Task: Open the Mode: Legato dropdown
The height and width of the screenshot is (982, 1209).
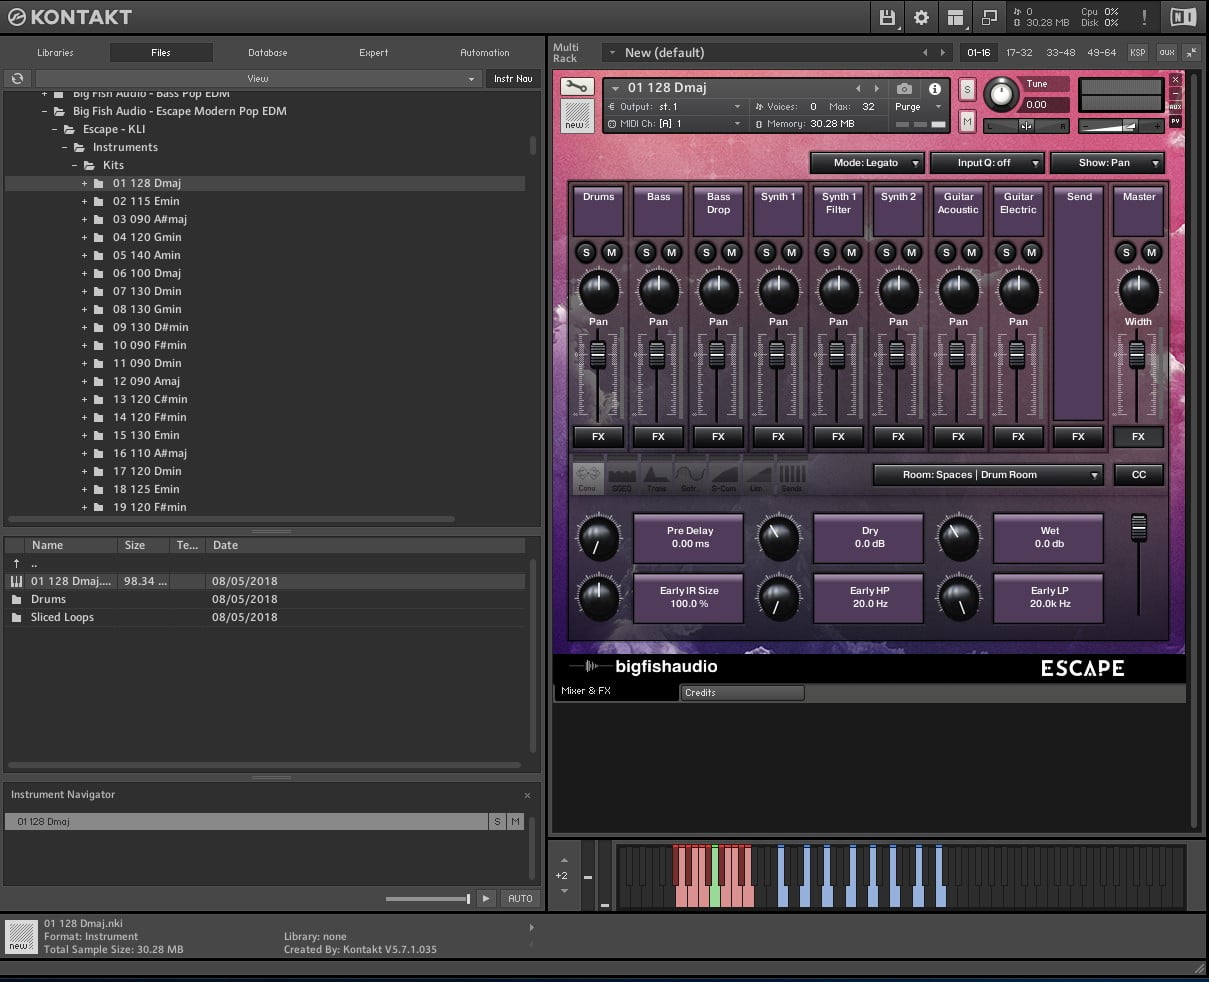Action: tap(867, 163)
